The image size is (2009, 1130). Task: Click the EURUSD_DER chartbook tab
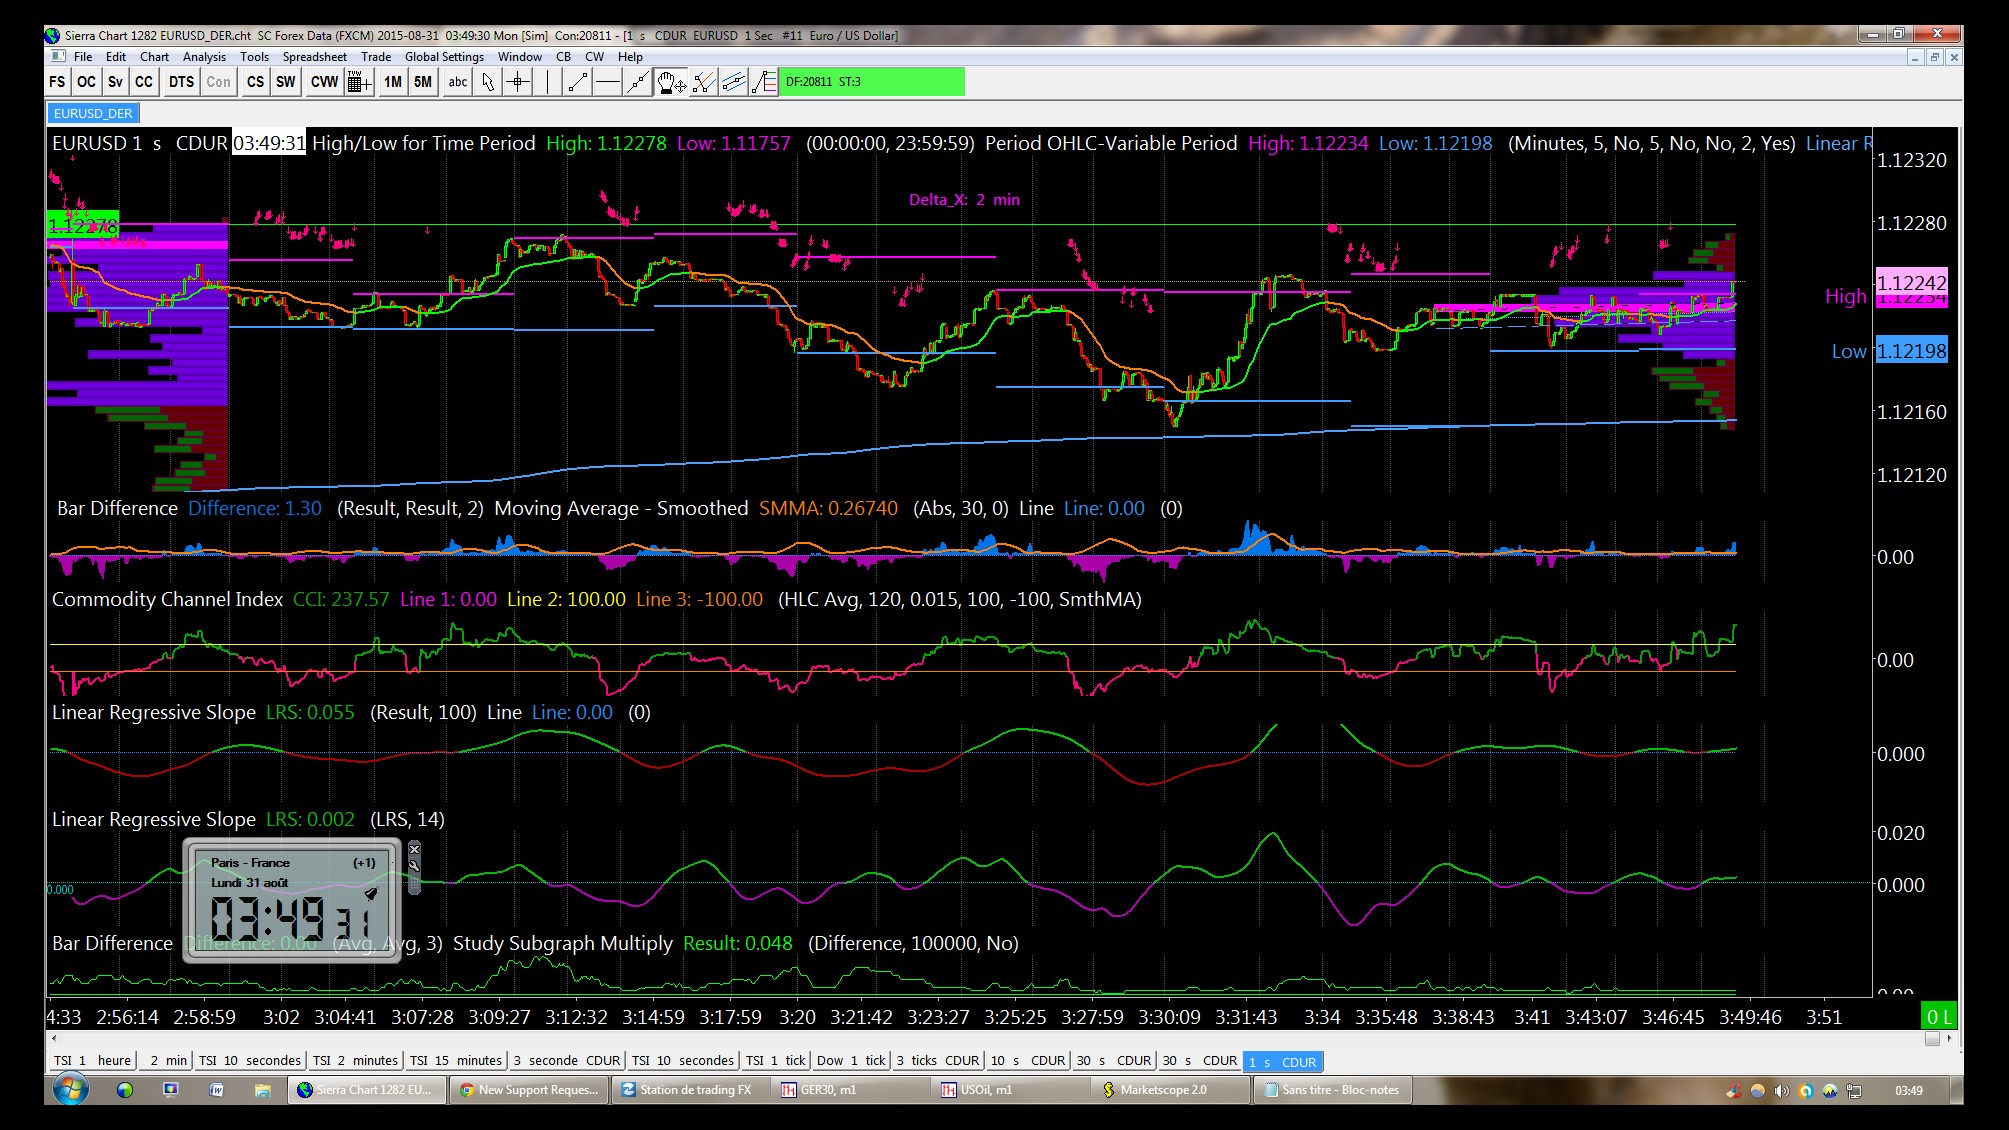point(93,113)
